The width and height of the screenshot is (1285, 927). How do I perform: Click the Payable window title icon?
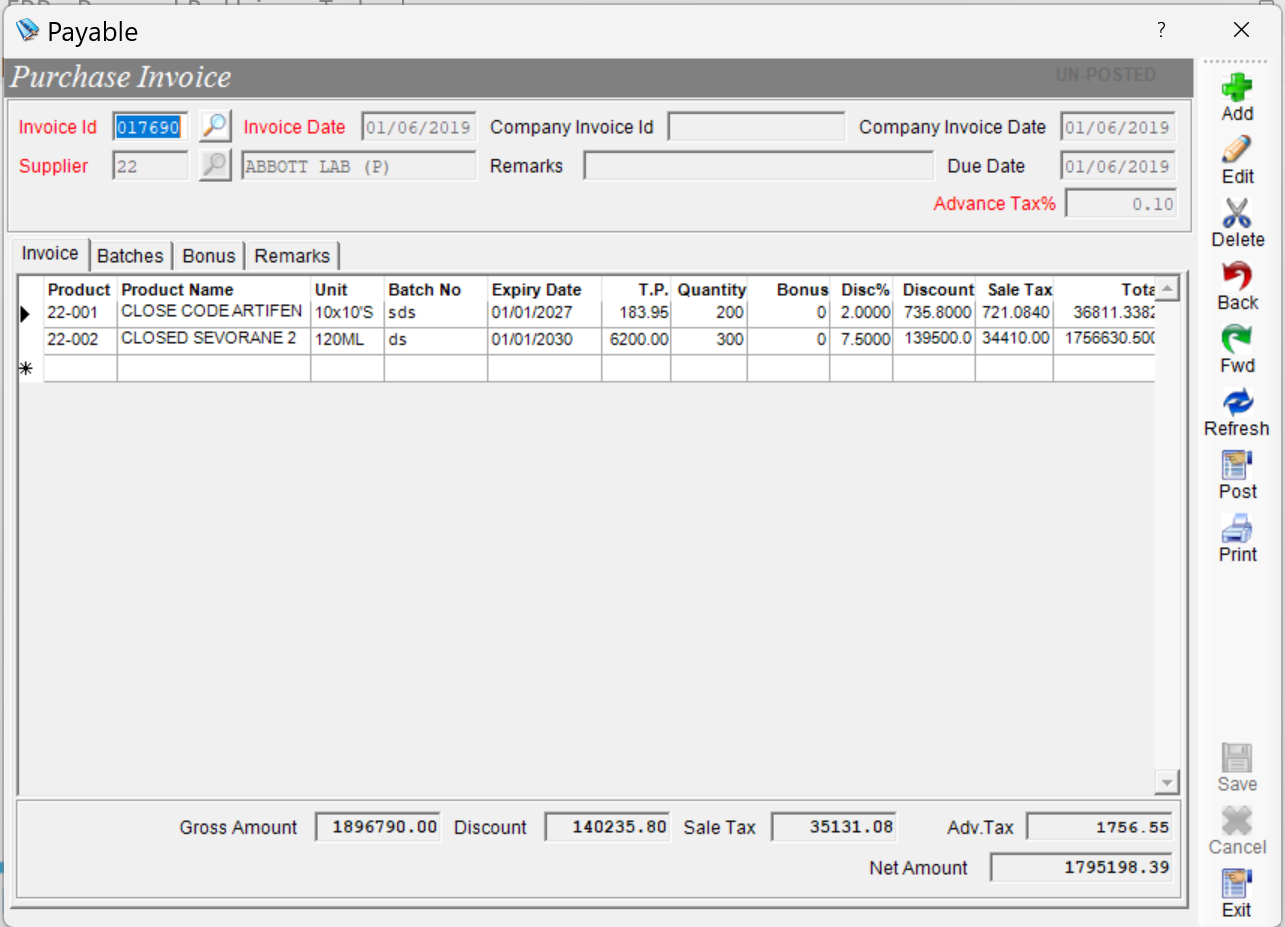tap(27, 30)
